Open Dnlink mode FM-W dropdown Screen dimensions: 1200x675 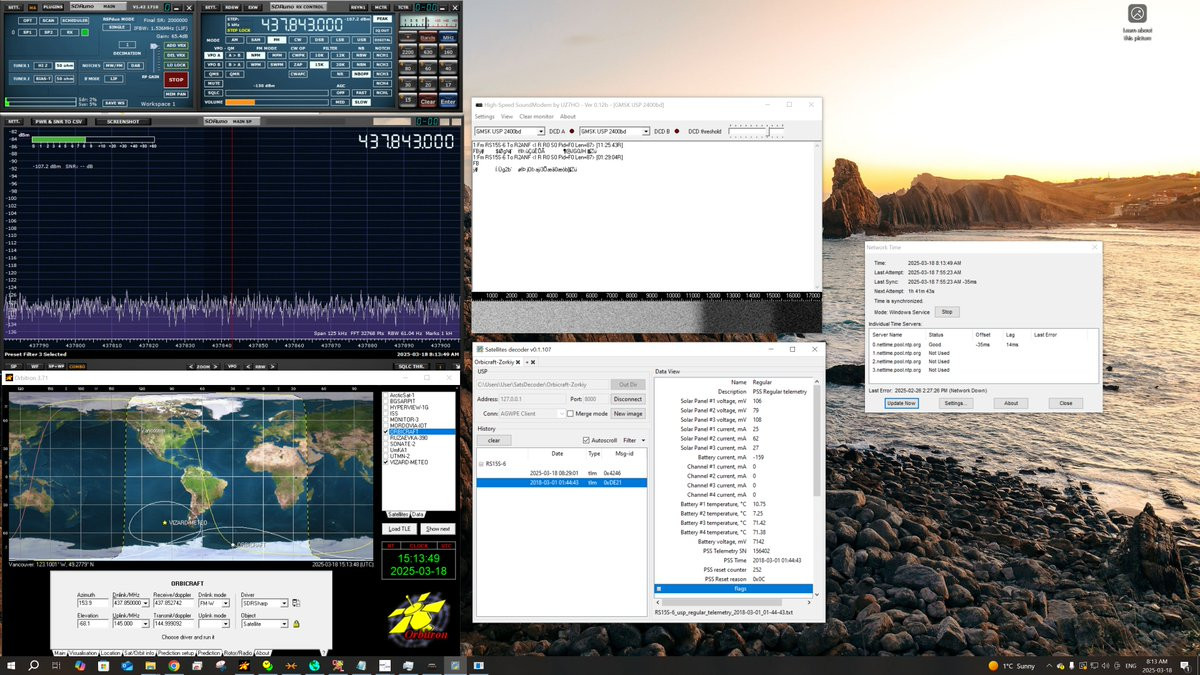[226, 603]
